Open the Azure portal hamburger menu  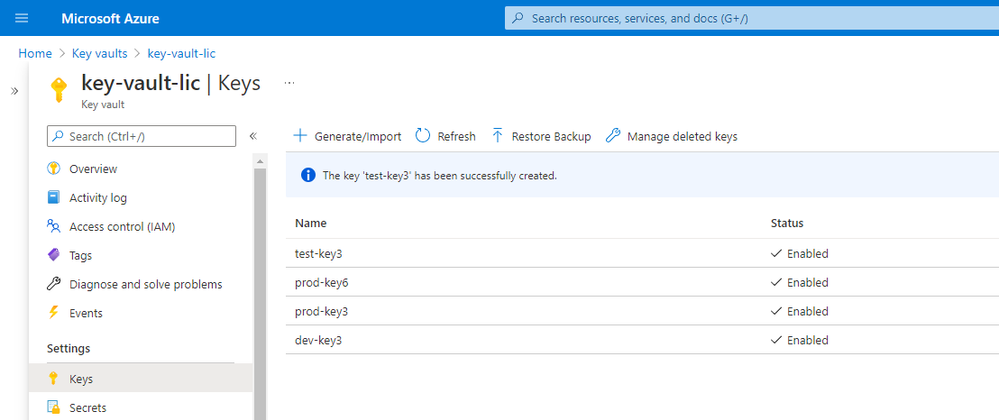[22, 18]
